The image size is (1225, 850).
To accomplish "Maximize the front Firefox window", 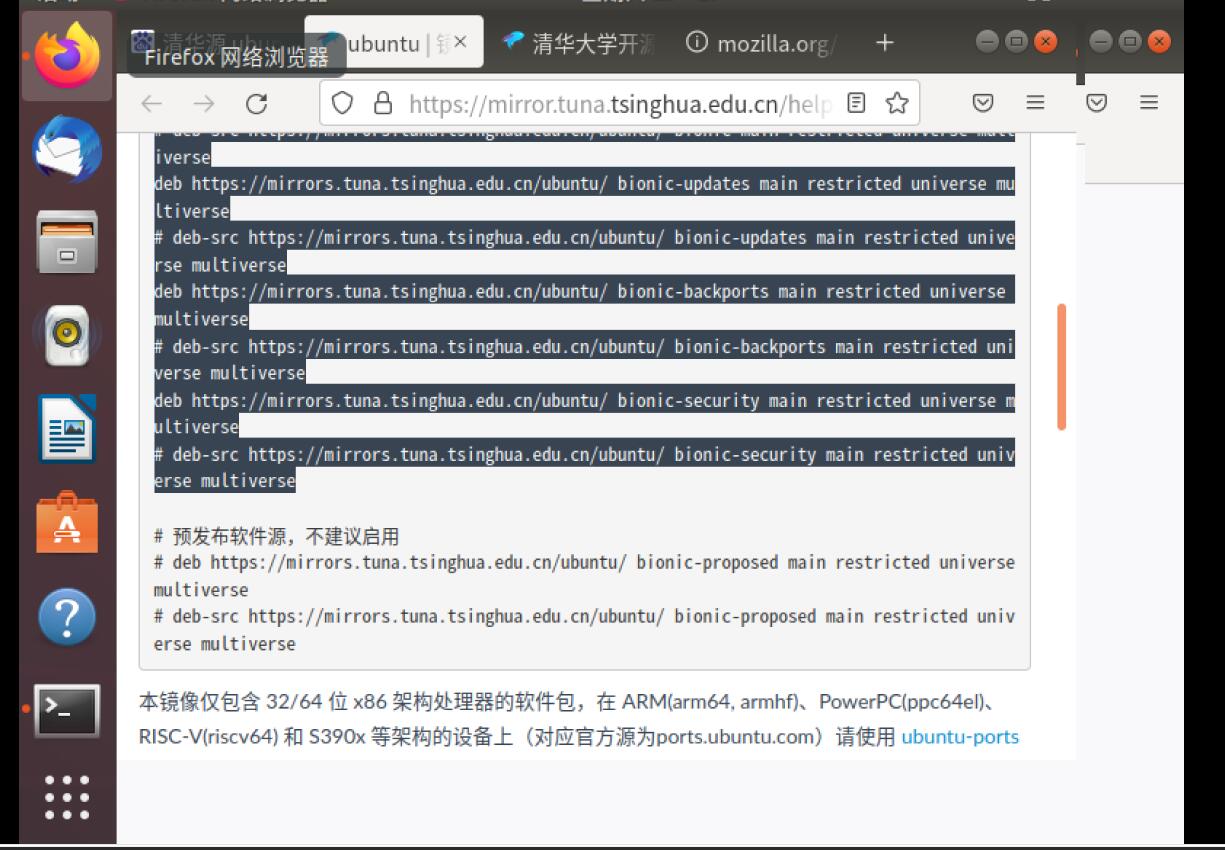I will point(1016,41).
